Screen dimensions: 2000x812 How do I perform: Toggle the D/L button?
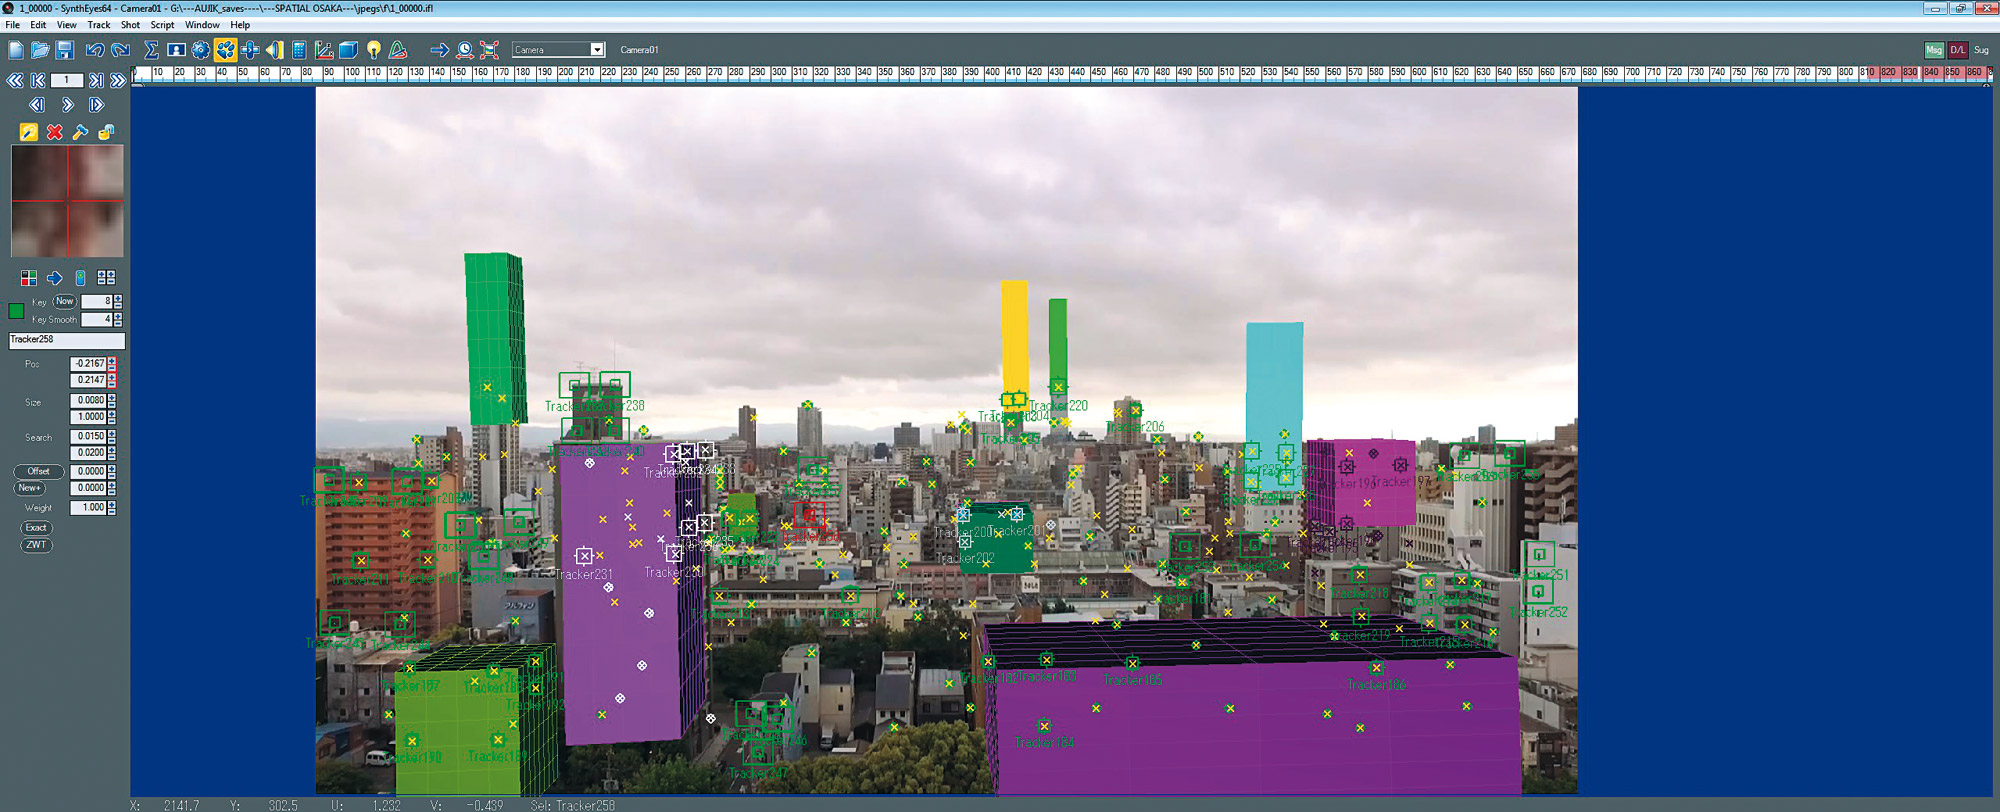(1957, 50)
